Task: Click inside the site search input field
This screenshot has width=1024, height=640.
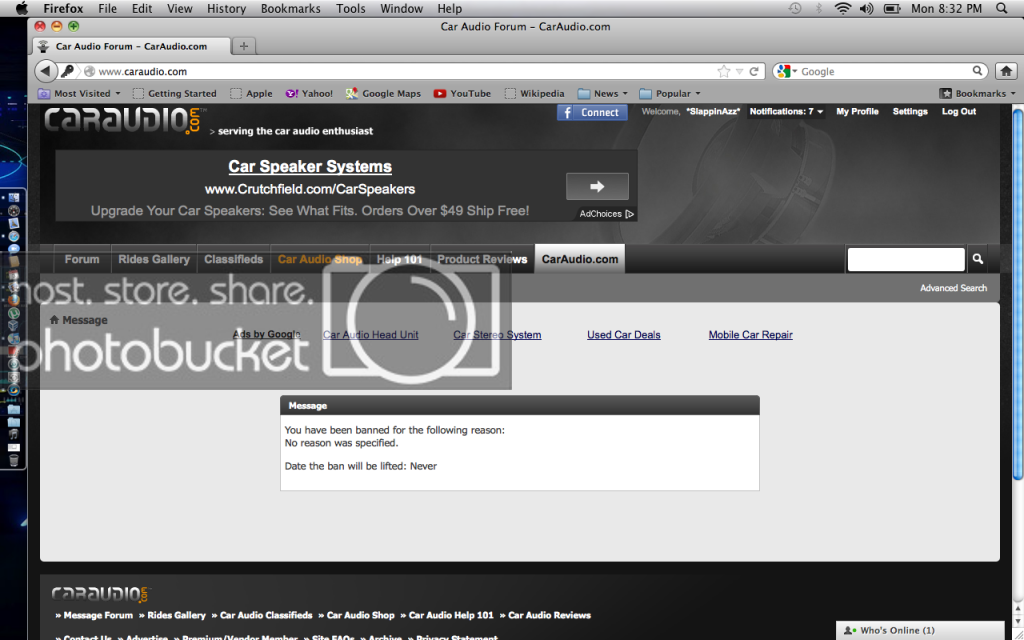Action: pos(905,259)
